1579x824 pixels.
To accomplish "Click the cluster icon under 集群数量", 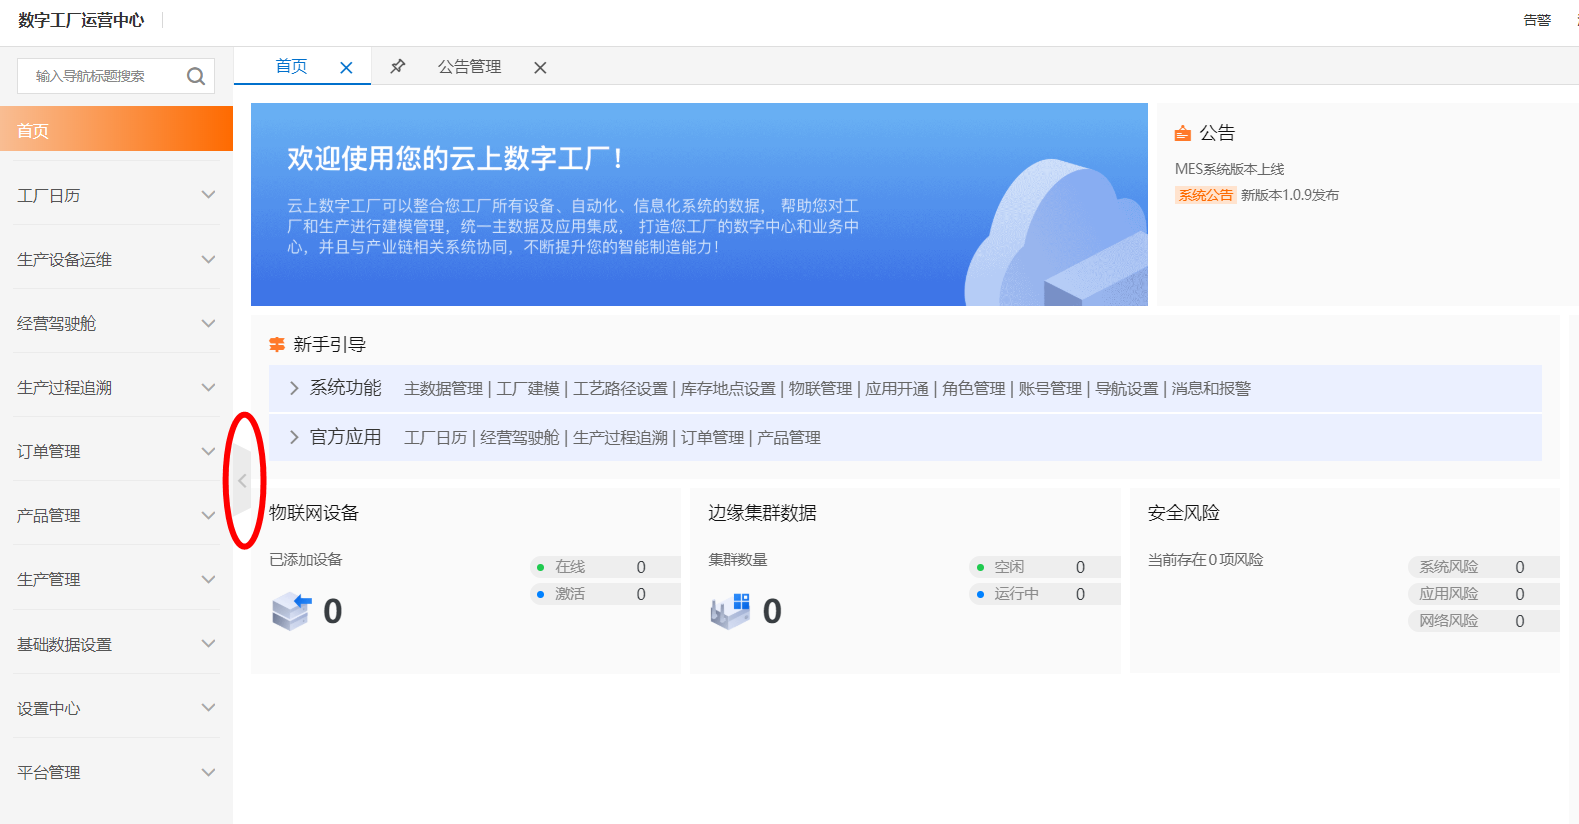I will click(x=731, y=611).
